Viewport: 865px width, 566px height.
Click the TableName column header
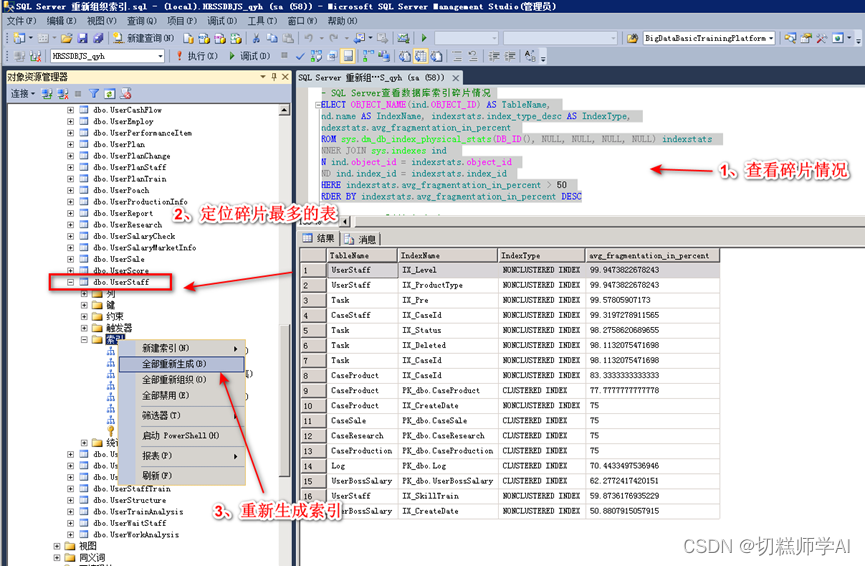tap(362, 255)
